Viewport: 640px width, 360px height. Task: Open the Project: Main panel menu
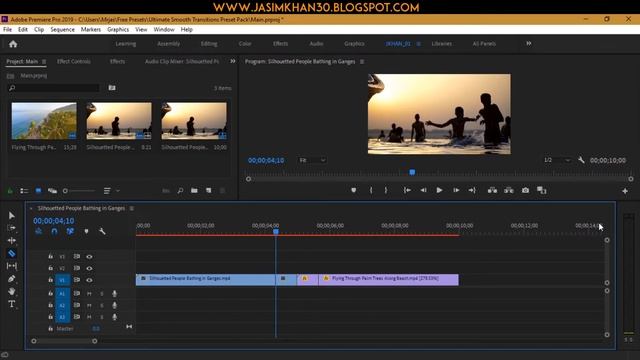[x=44, y=62]
